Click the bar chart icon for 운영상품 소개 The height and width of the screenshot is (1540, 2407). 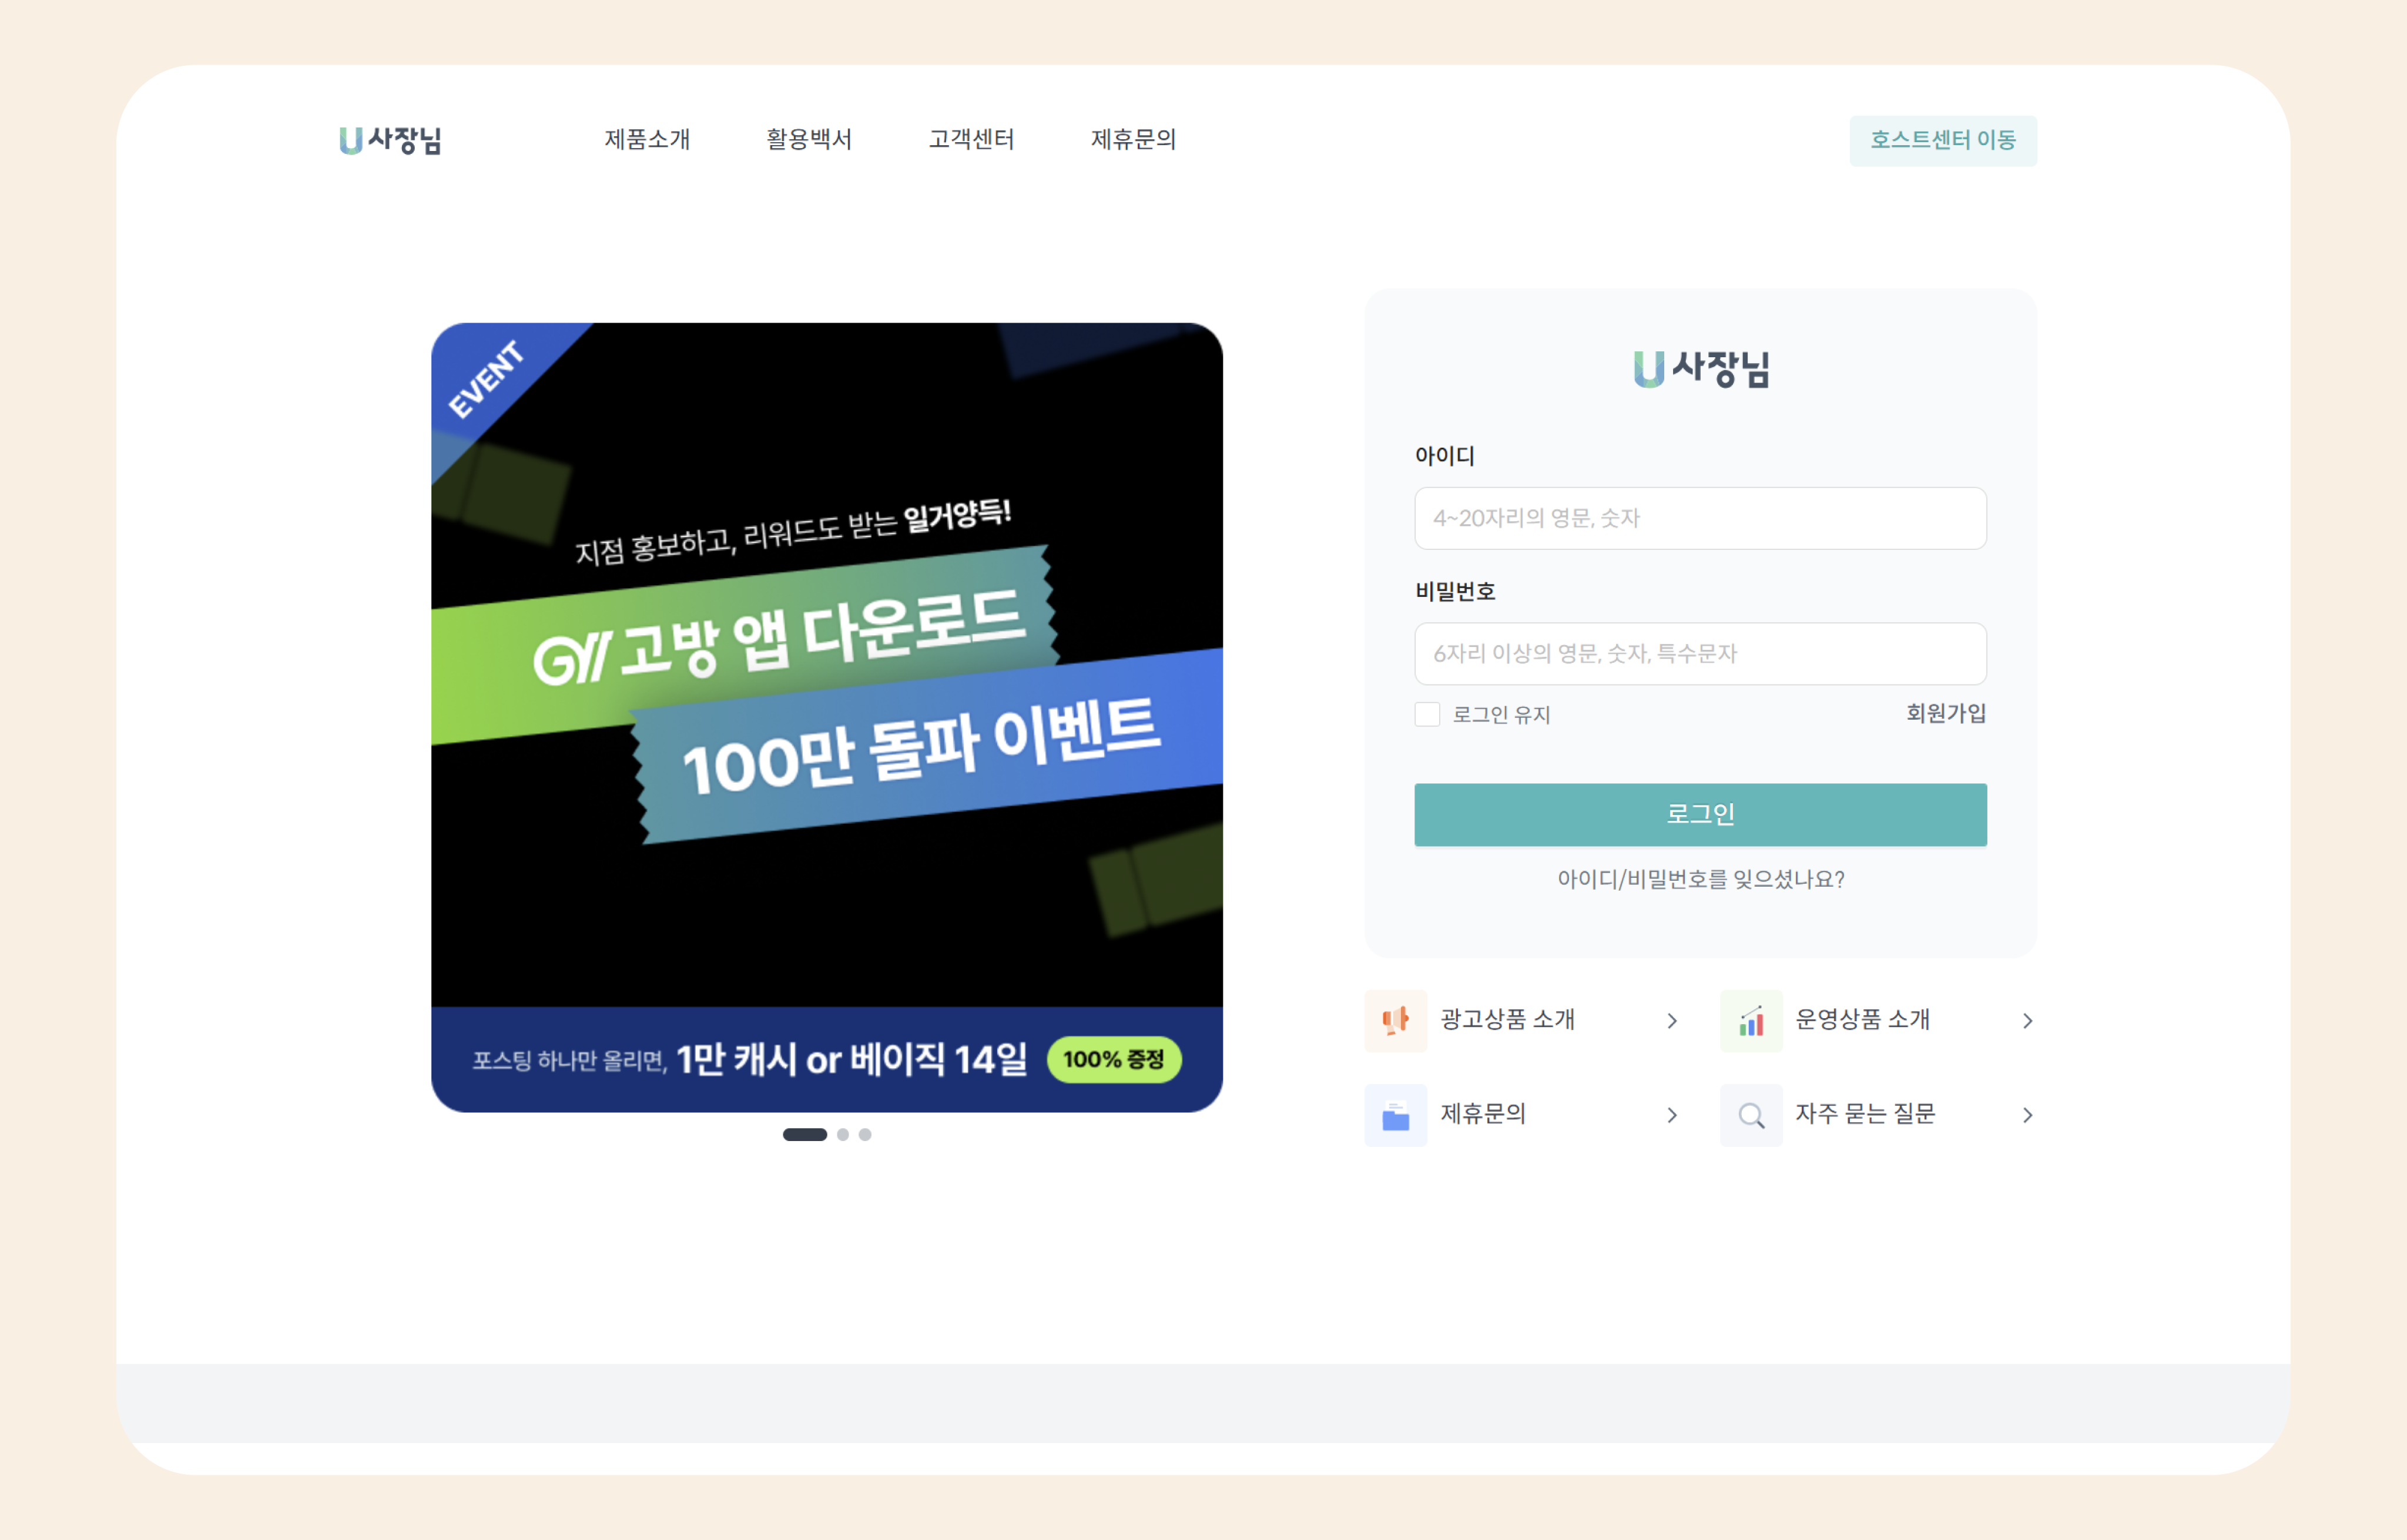tap(1751, 1020)
